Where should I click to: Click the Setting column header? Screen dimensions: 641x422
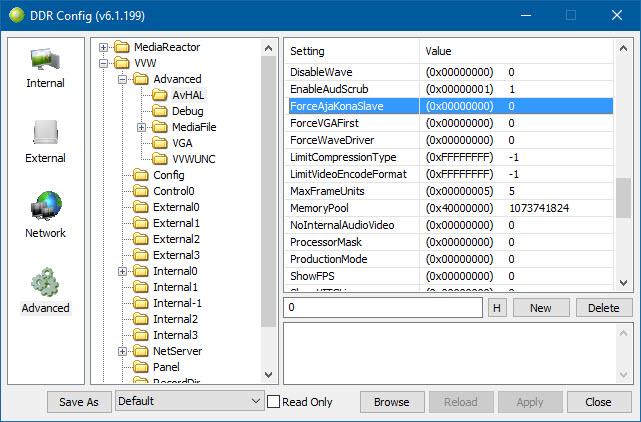pos(352,51)
